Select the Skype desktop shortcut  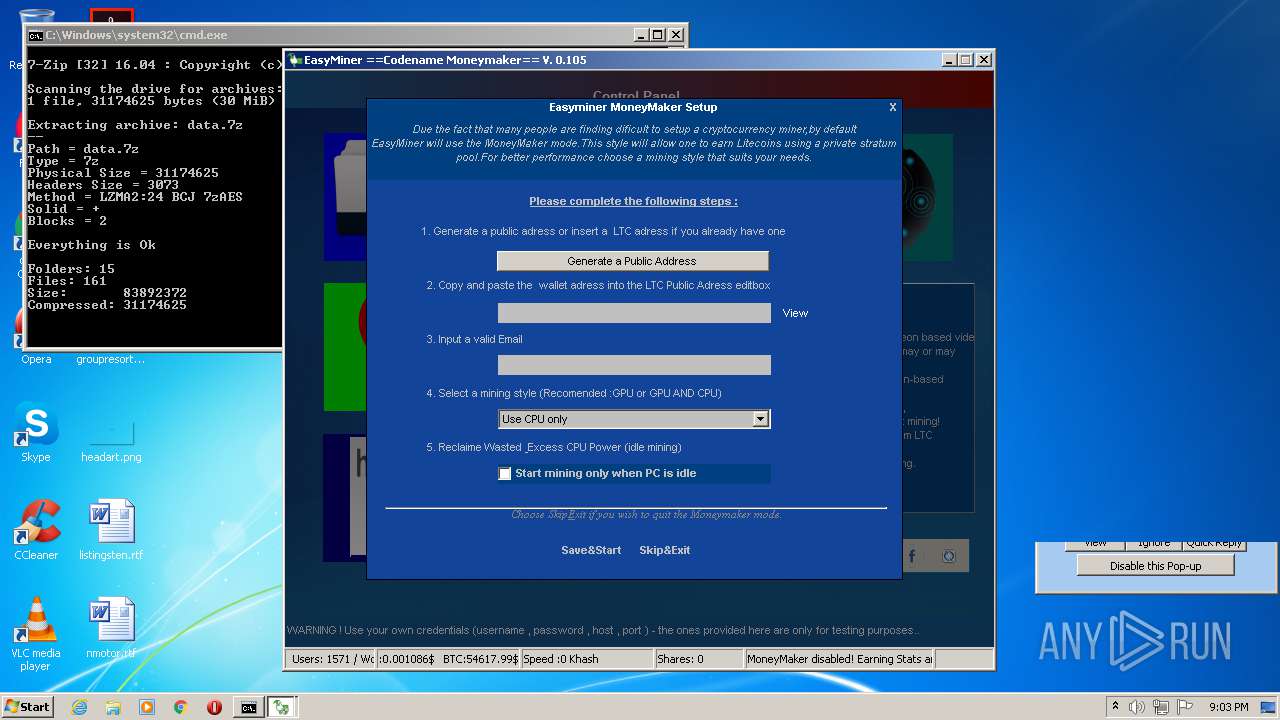(36, 433)
